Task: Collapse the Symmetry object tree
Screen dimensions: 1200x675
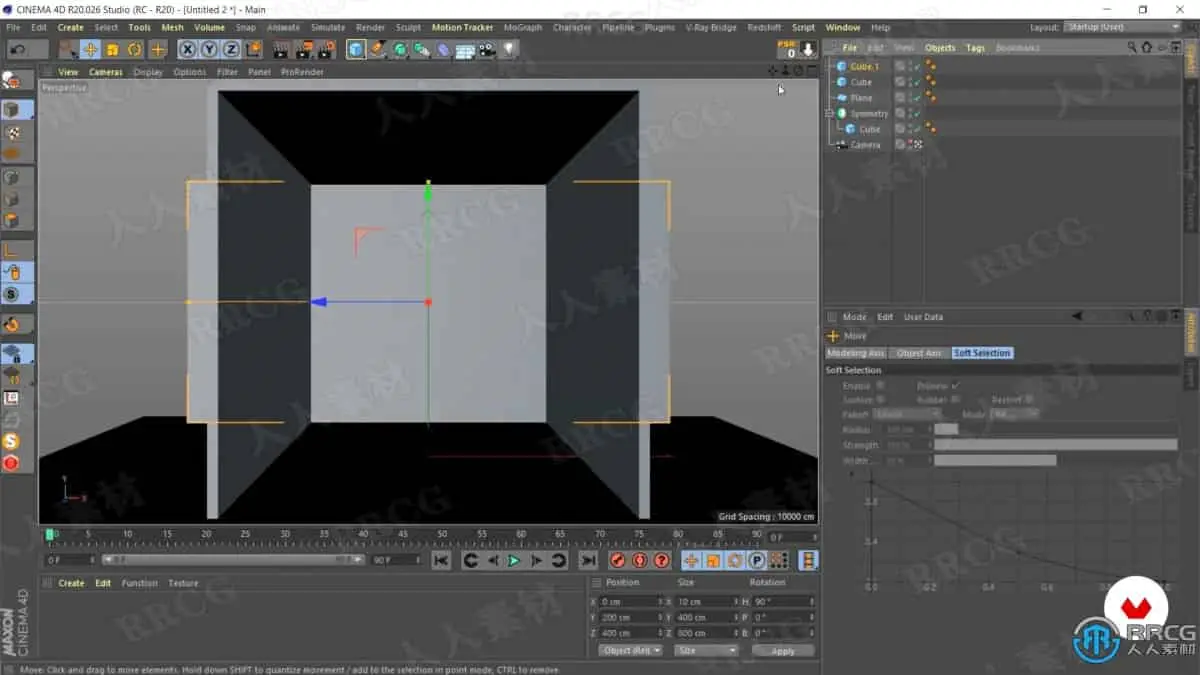Action: pos(829,114)
